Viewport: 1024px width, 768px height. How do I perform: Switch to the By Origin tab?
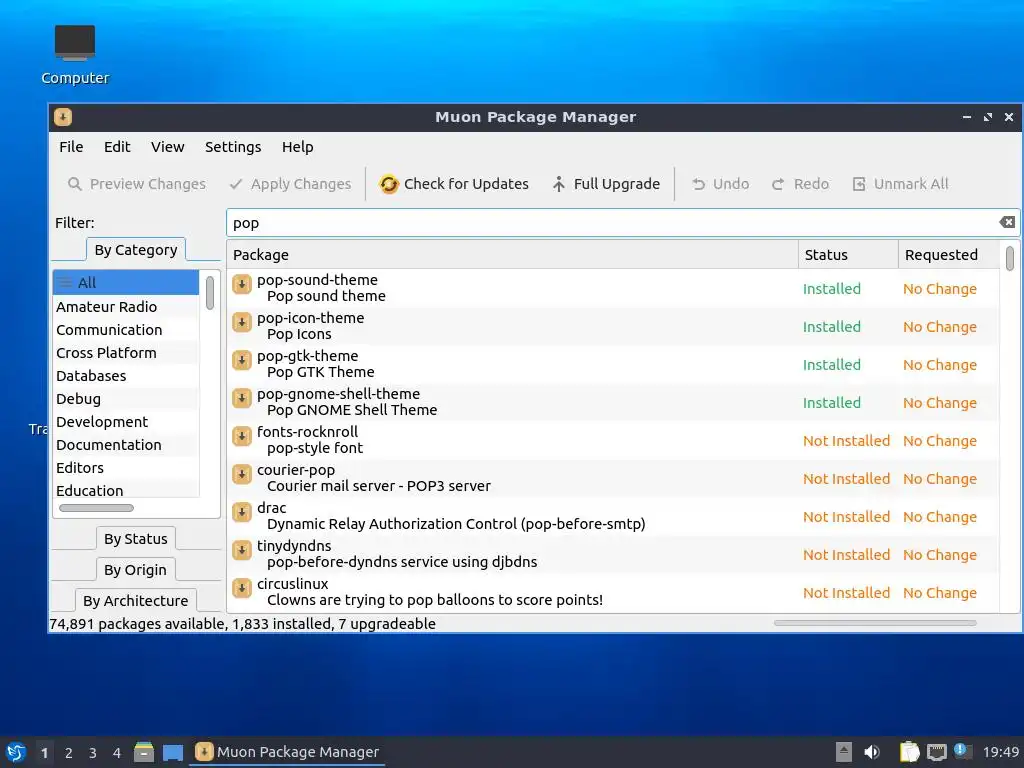click(x=135, y=570)
